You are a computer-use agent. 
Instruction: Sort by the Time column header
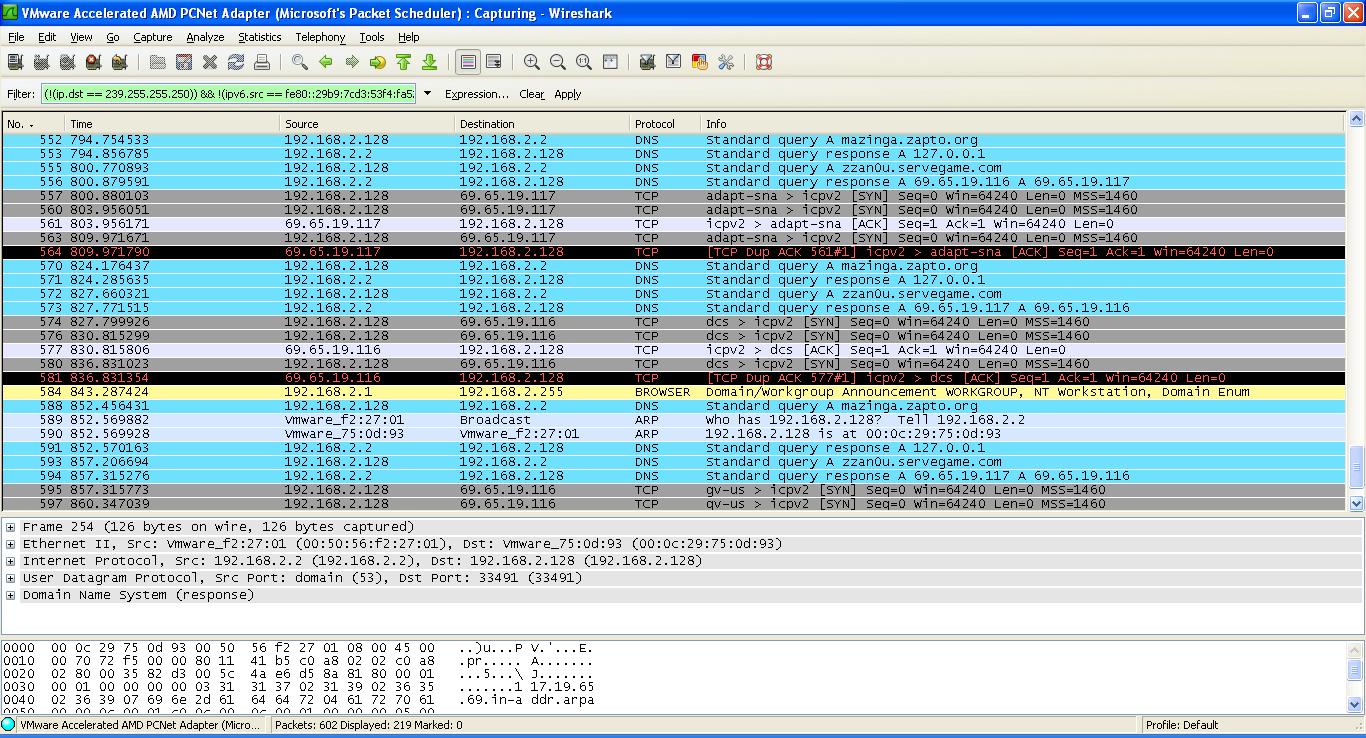coord(172,124)
